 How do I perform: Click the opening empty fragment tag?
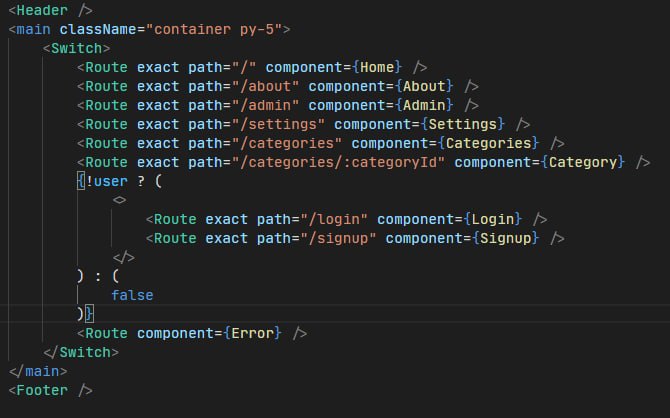[x=120, y=200]
